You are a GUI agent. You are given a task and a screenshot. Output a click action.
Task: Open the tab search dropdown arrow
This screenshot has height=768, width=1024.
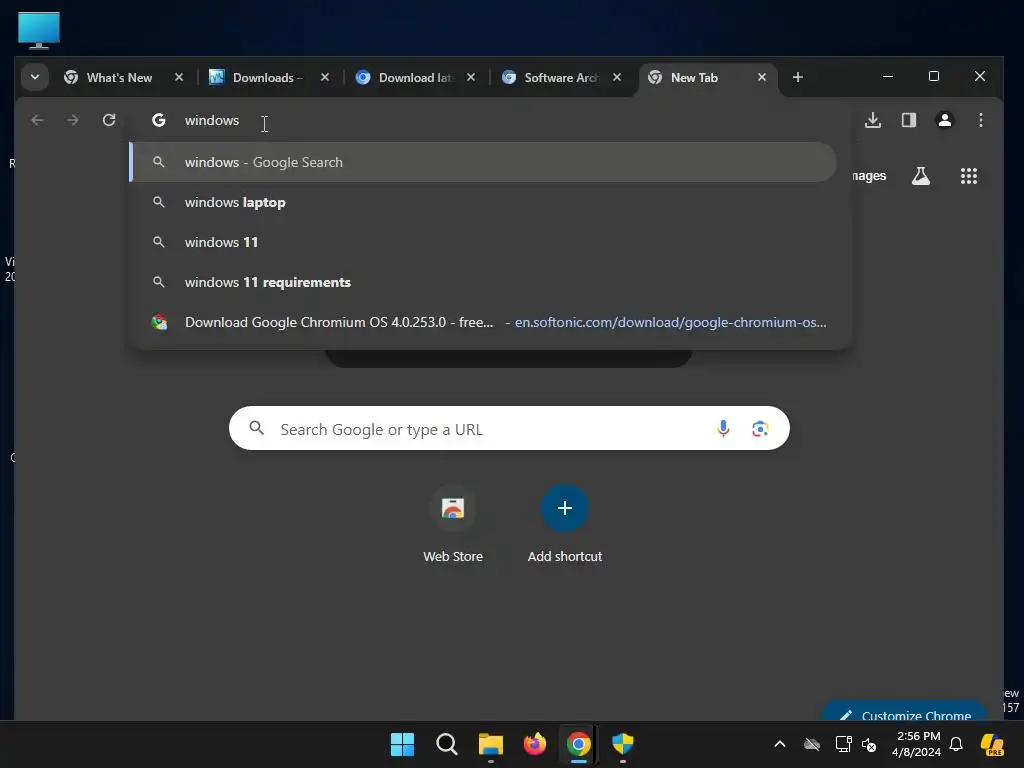pyautogui.click(x=35, y=77)
